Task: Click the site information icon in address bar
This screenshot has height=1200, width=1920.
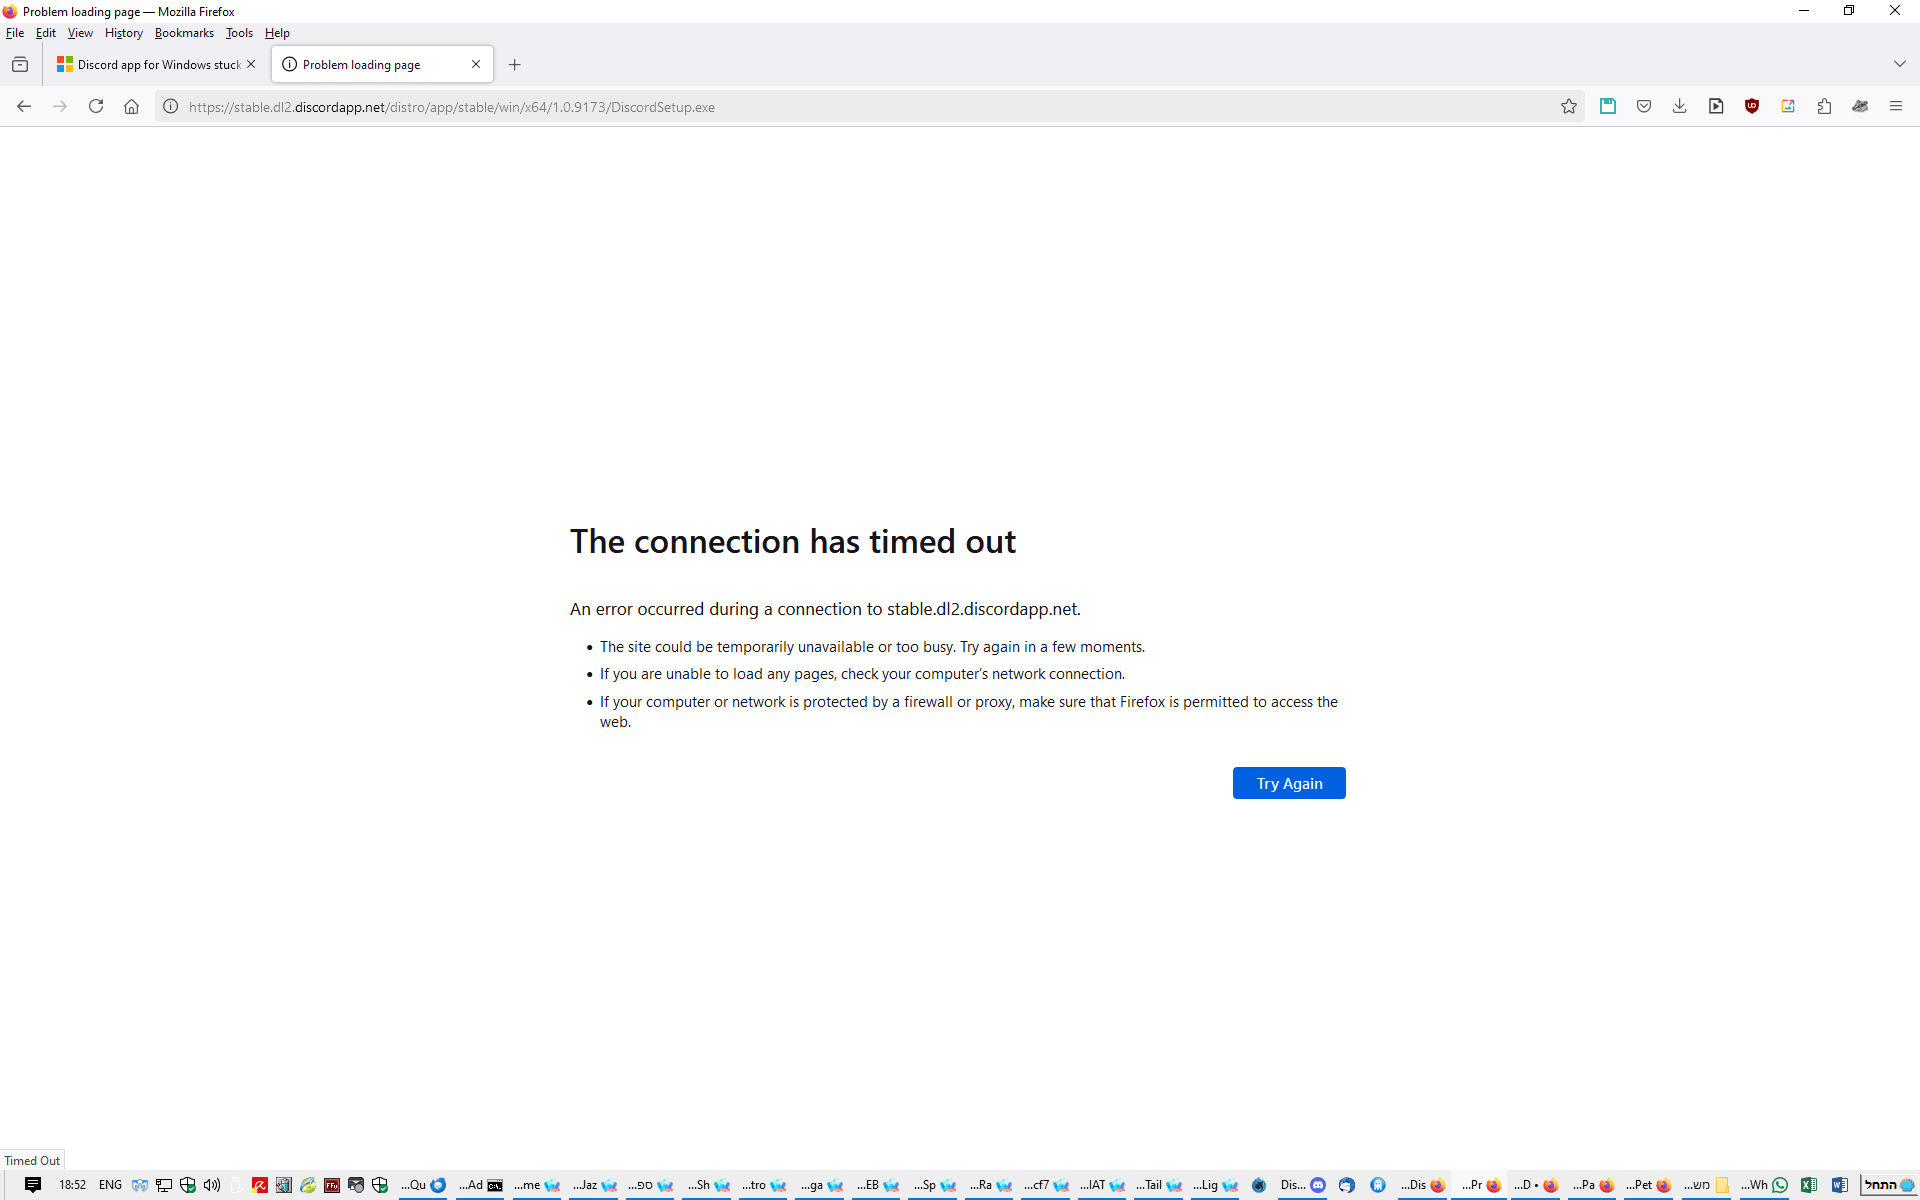Action: pos(171,107)
